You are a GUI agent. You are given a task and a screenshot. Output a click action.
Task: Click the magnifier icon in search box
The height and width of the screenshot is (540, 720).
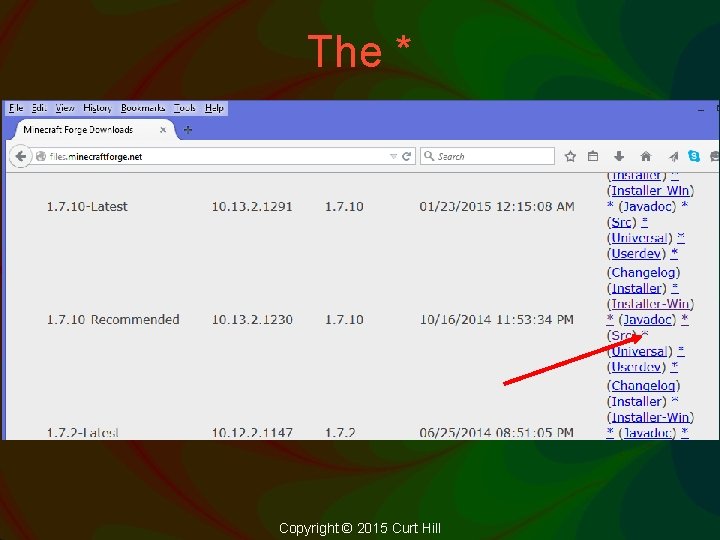pyautogui.click(x=429, y=156)
